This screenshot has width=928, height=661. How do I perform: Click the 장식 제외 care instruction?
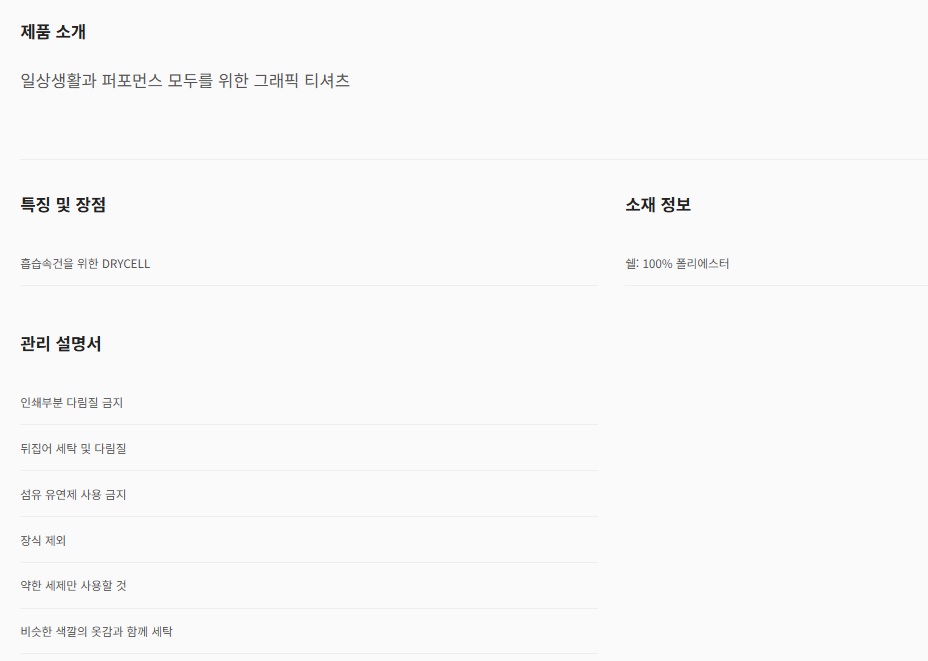(x=43, y=540)
